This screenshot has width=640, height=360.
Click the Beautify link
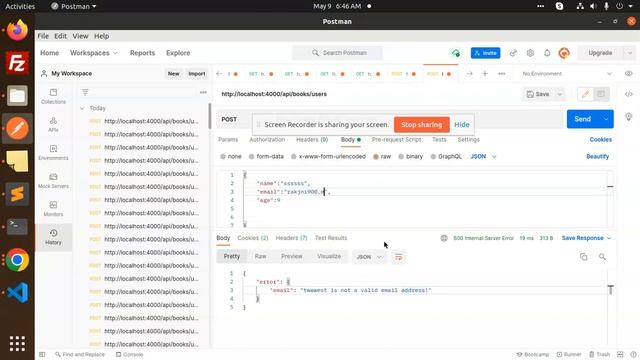point(598,156)
